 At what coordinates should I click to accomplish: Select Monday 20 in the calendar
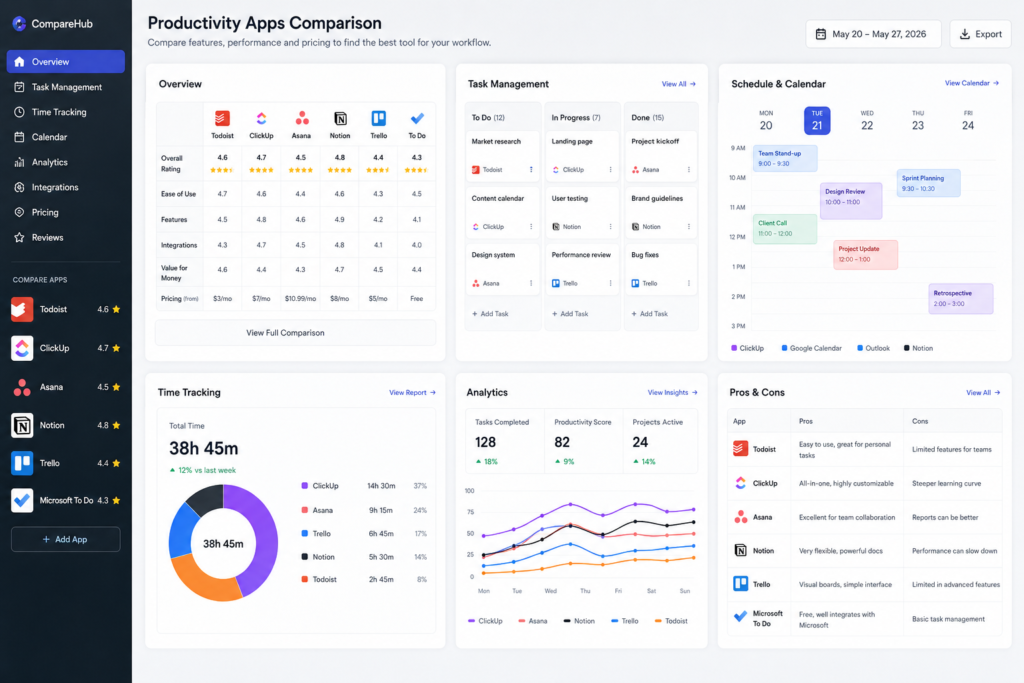[766, 121]
